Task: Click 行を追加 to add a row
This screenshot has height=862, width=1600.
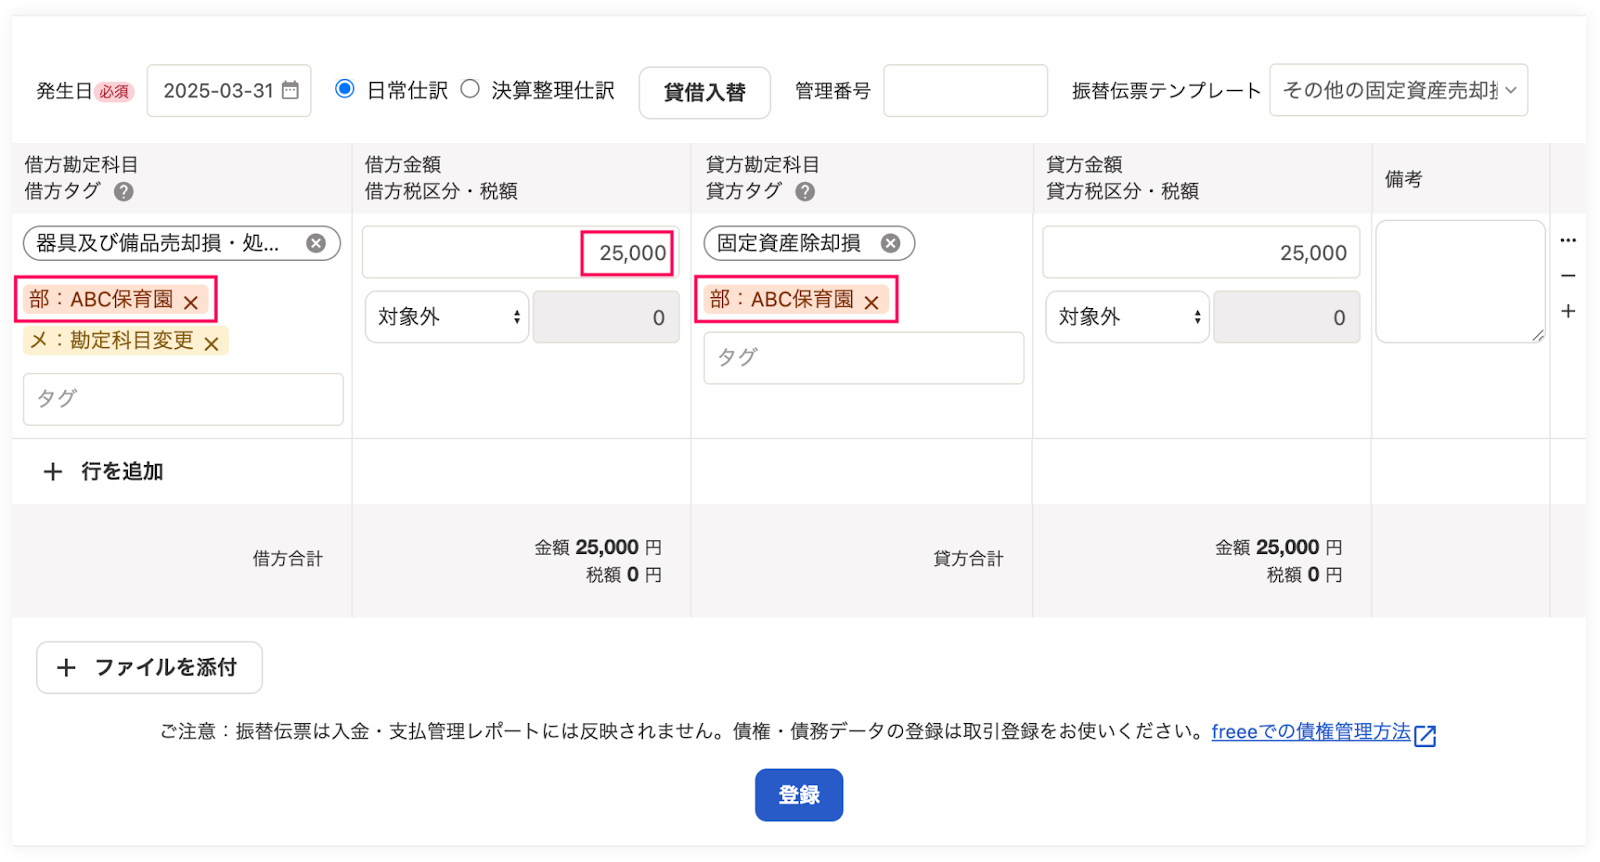Action: 103,471
